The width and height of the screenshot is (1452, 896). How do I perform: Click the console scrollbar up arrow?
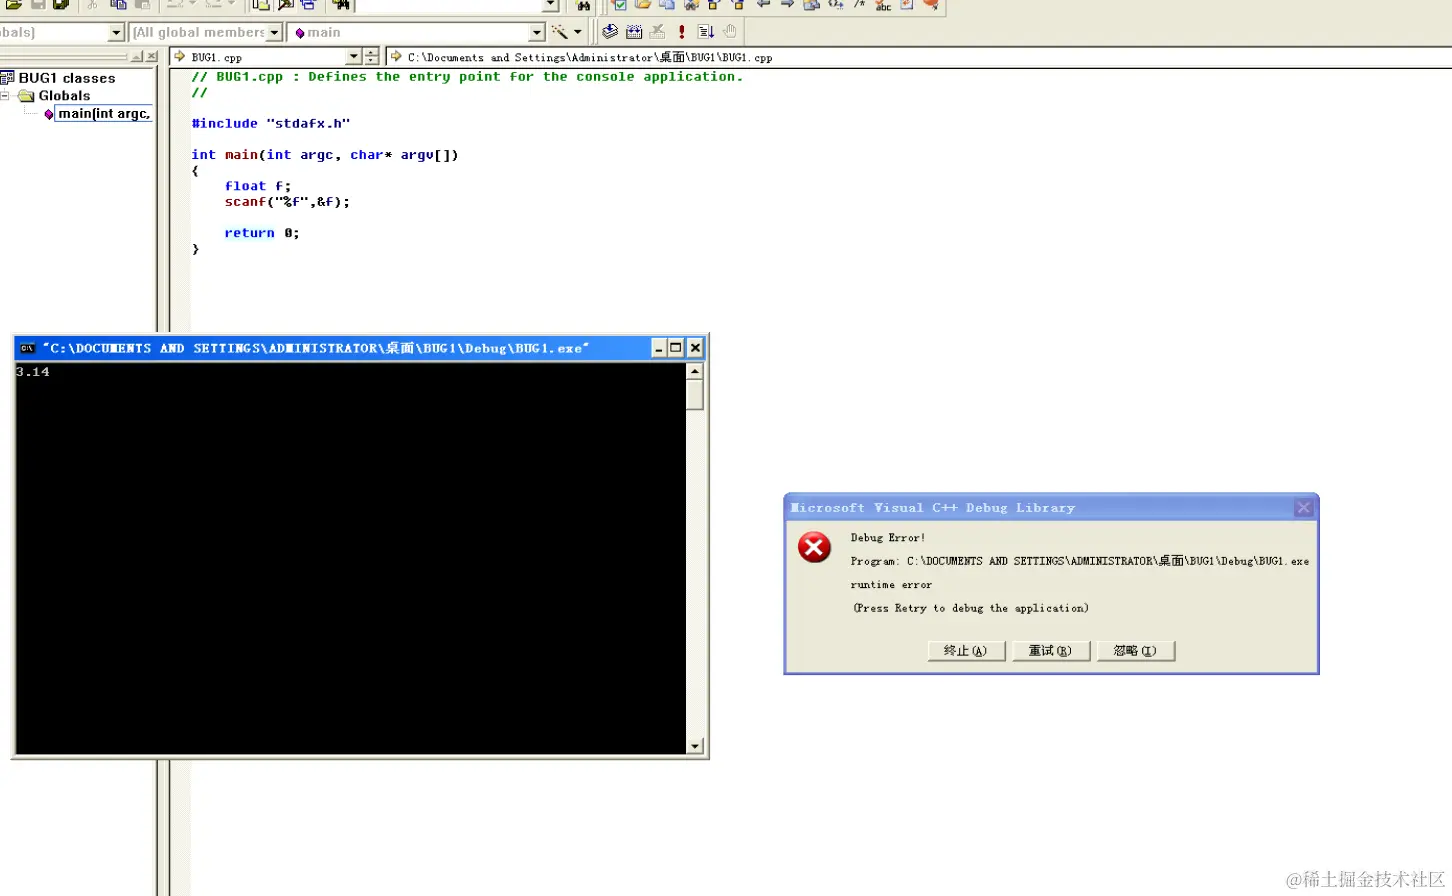(695, 372)
